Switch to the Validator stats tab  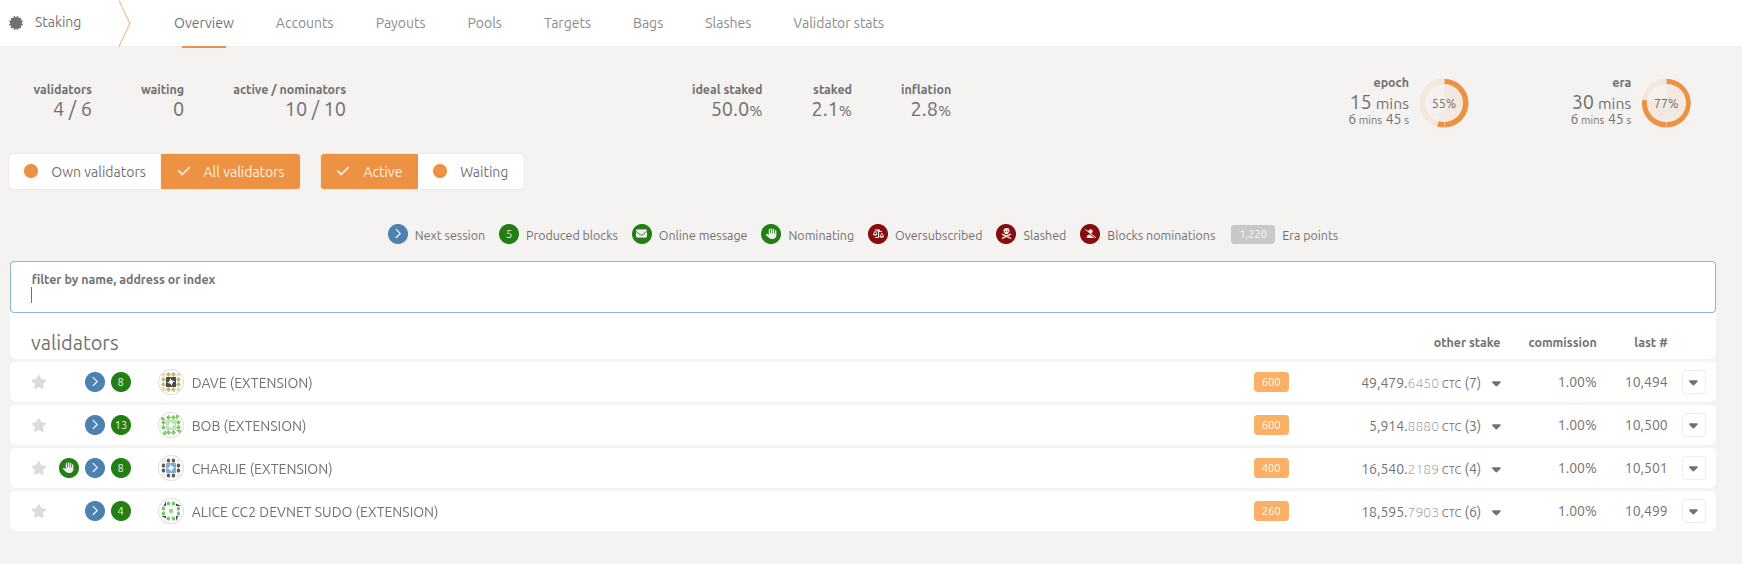tap(838, 23)
